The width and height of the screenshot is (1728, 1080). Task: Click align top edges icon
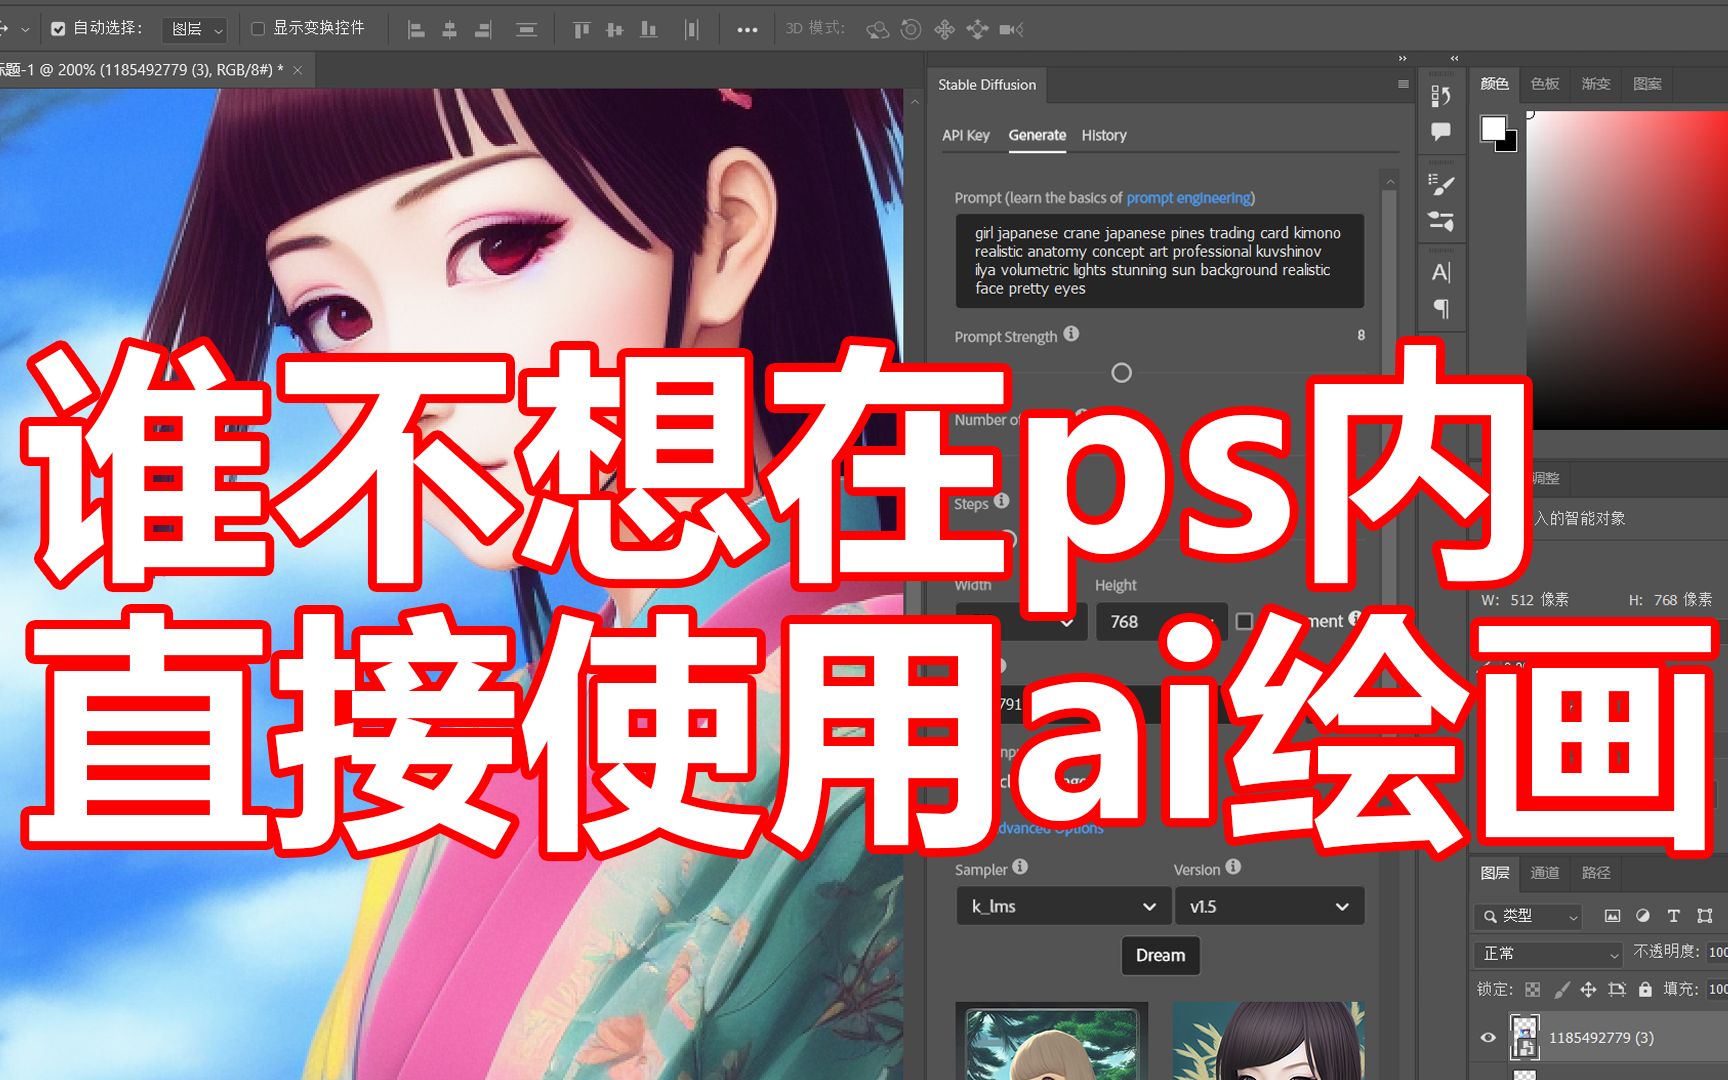click(581, 30)
